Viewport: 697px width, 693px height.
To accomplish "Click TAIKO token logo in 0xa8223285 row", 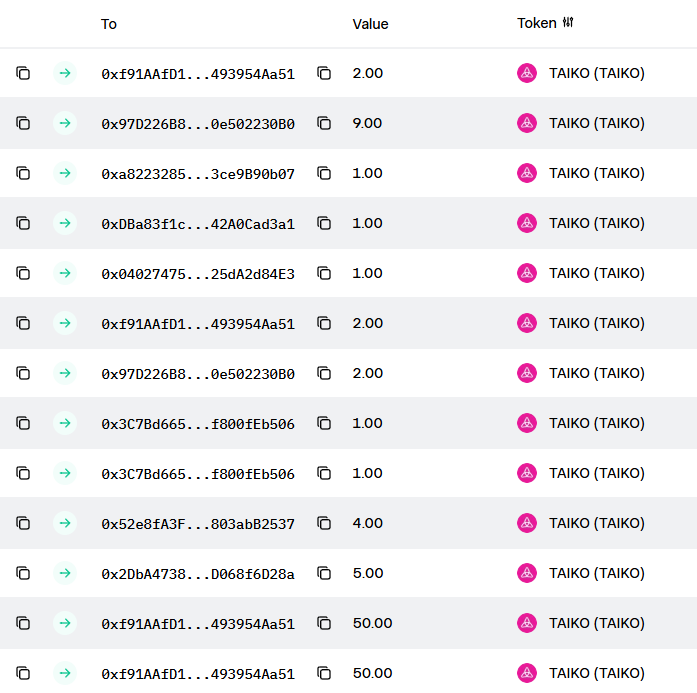I will (527, 173).
